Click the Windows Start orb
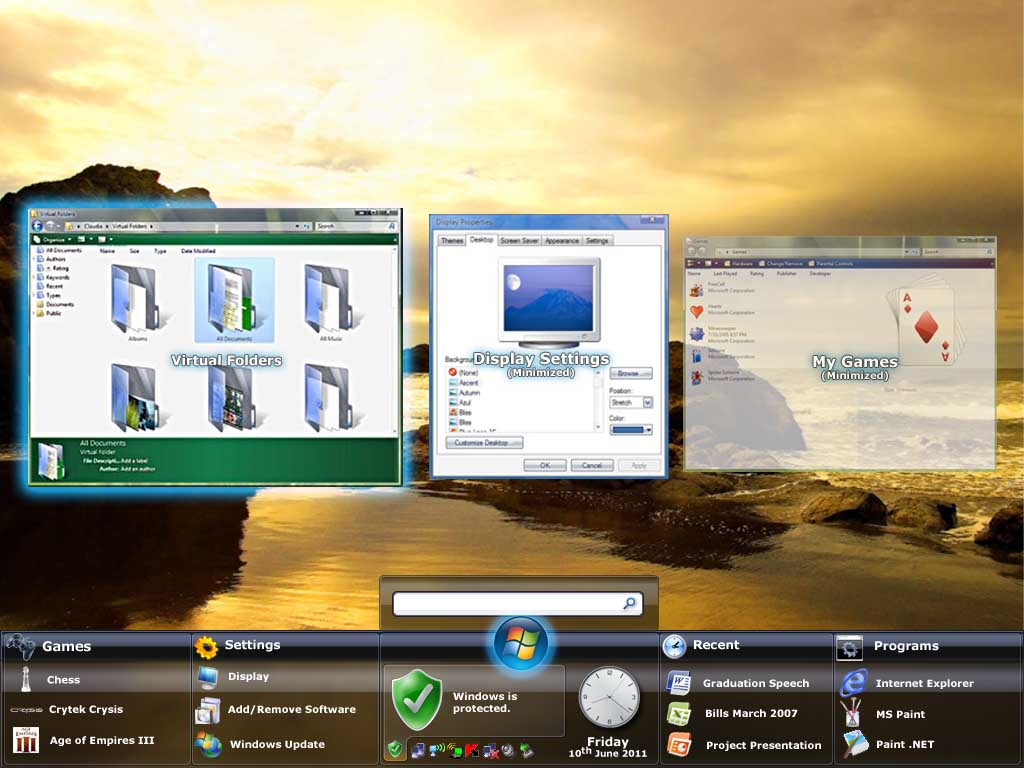The height and width of the screenshot is (768, 1024). coord(520,643)
